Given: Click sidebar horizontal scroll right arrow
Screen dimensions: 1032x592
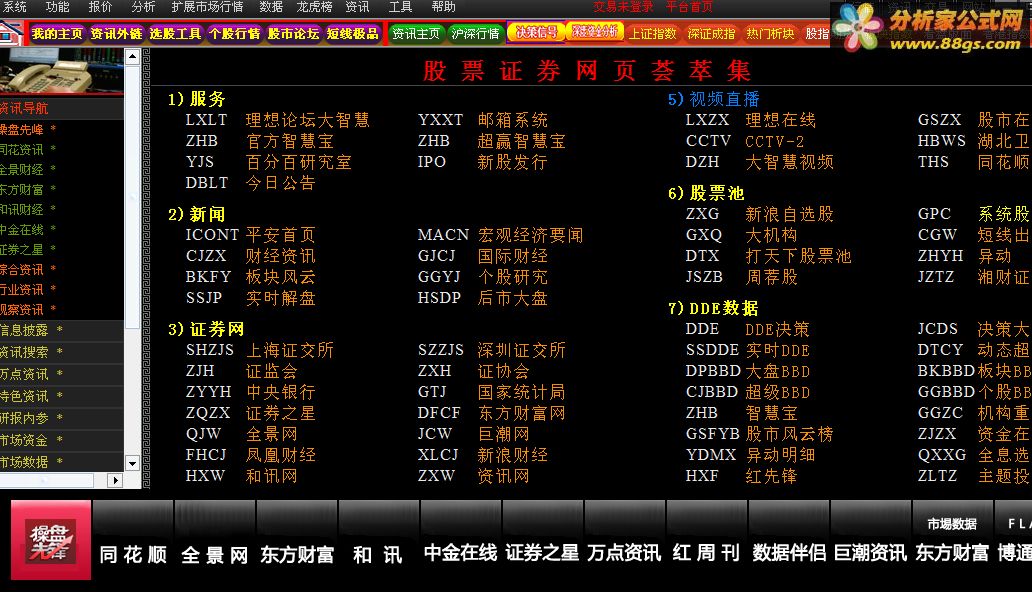Looking at the screenshot, I should point(115,480).
